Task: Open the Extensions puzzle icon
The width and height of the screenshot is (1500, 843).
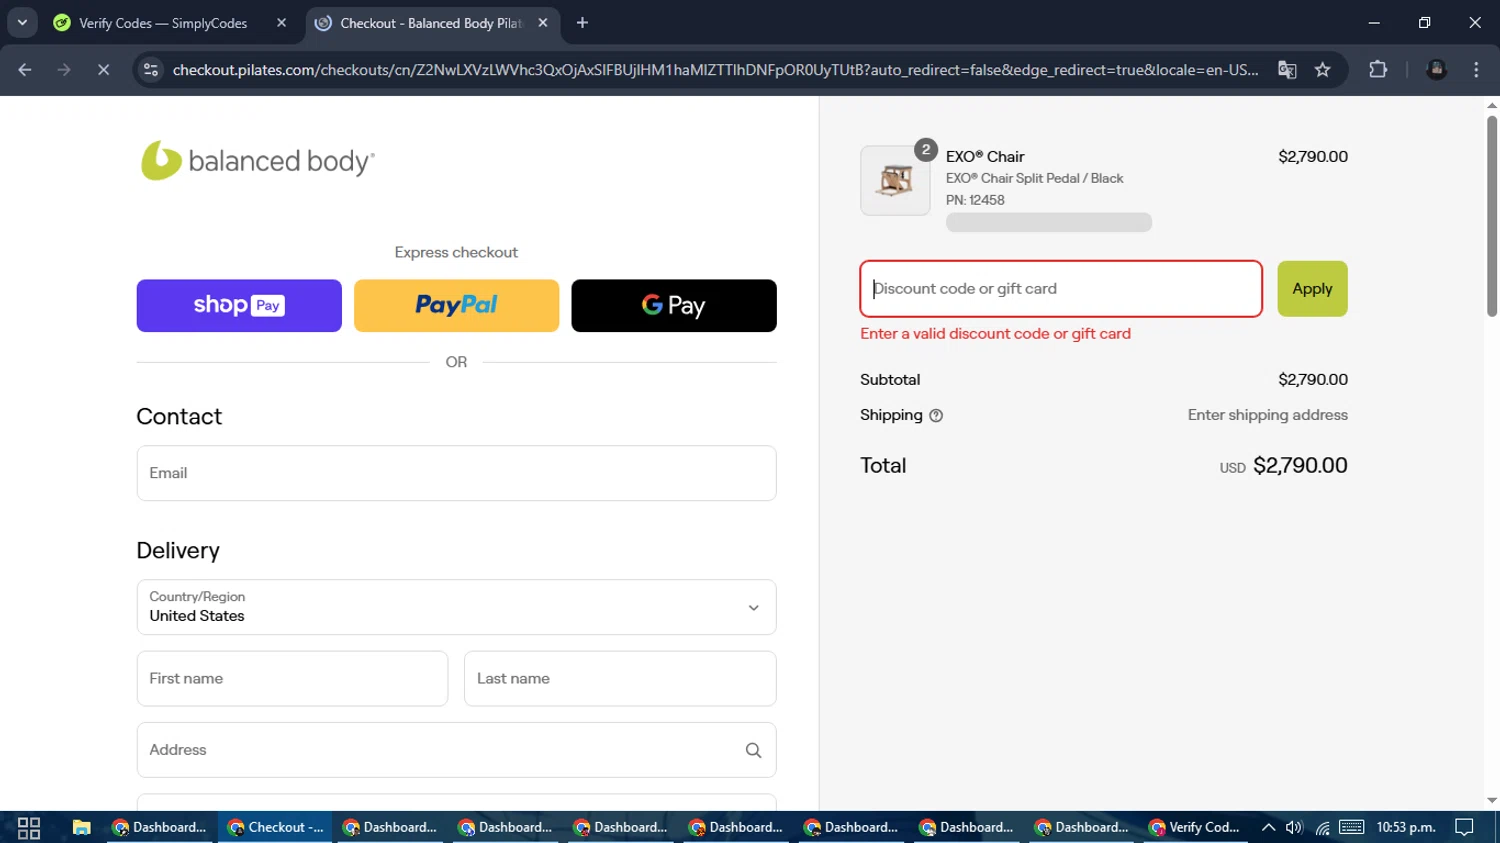Action: 1378,70
